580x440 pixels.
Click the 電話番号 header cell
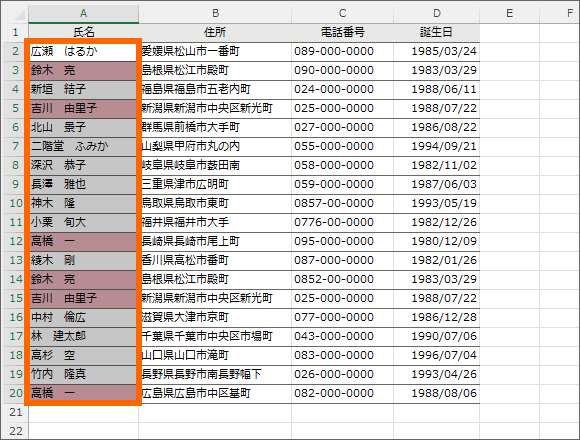(343, 32)
